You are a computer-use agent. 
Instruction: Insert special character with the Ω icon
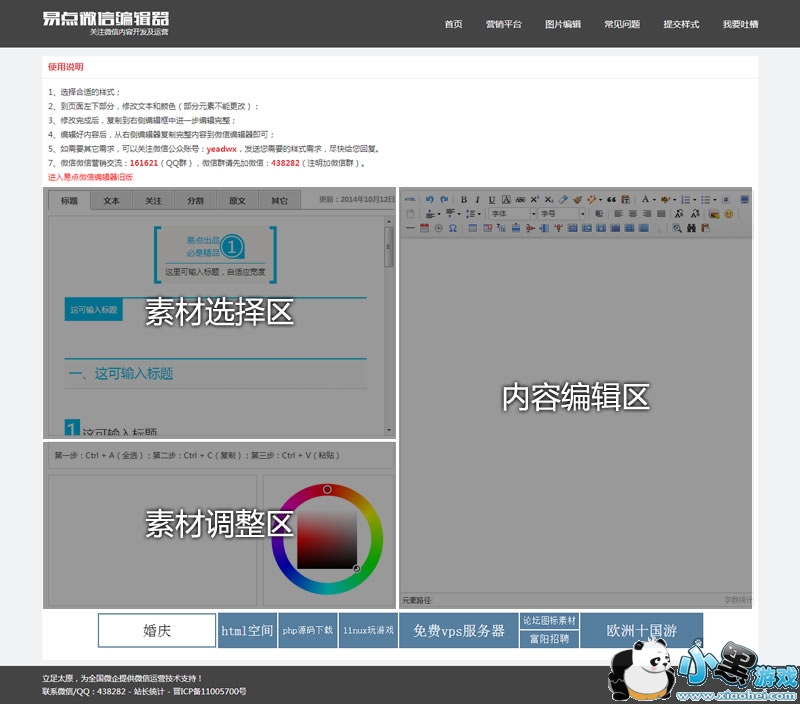(x=452, y=228)
